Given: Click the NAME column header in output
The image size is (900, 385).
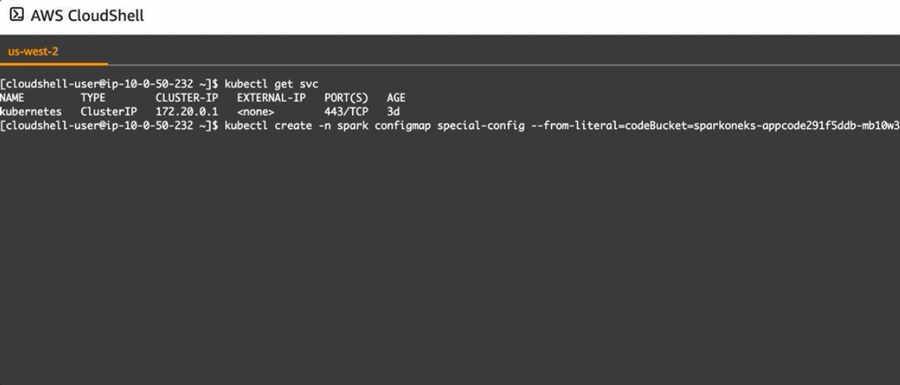Looking at the screenshot, I should pyautogui.click(x=12, y=98).
